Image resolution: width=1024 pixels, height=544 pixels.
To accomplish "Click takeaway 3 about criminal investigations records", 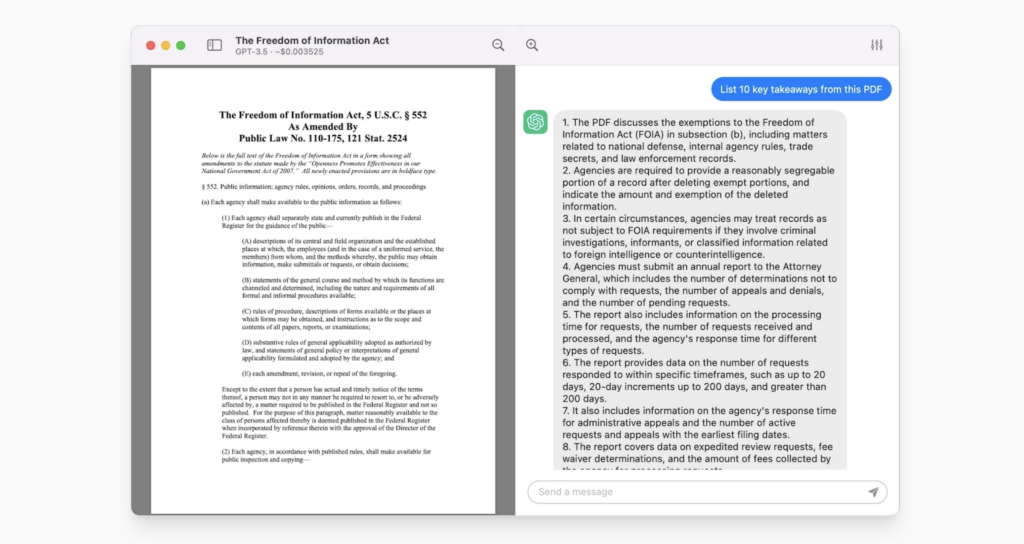I will [x=695, y=236].
